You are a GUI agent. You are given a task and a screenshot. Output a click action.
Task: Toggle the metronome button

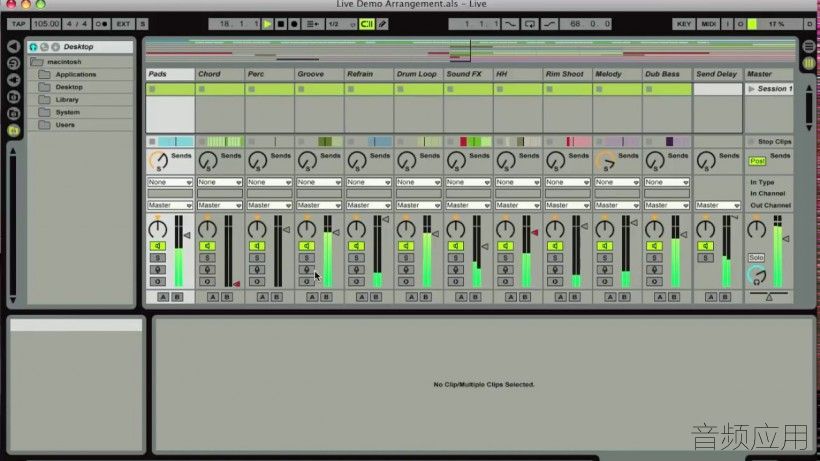click(101, 24)
